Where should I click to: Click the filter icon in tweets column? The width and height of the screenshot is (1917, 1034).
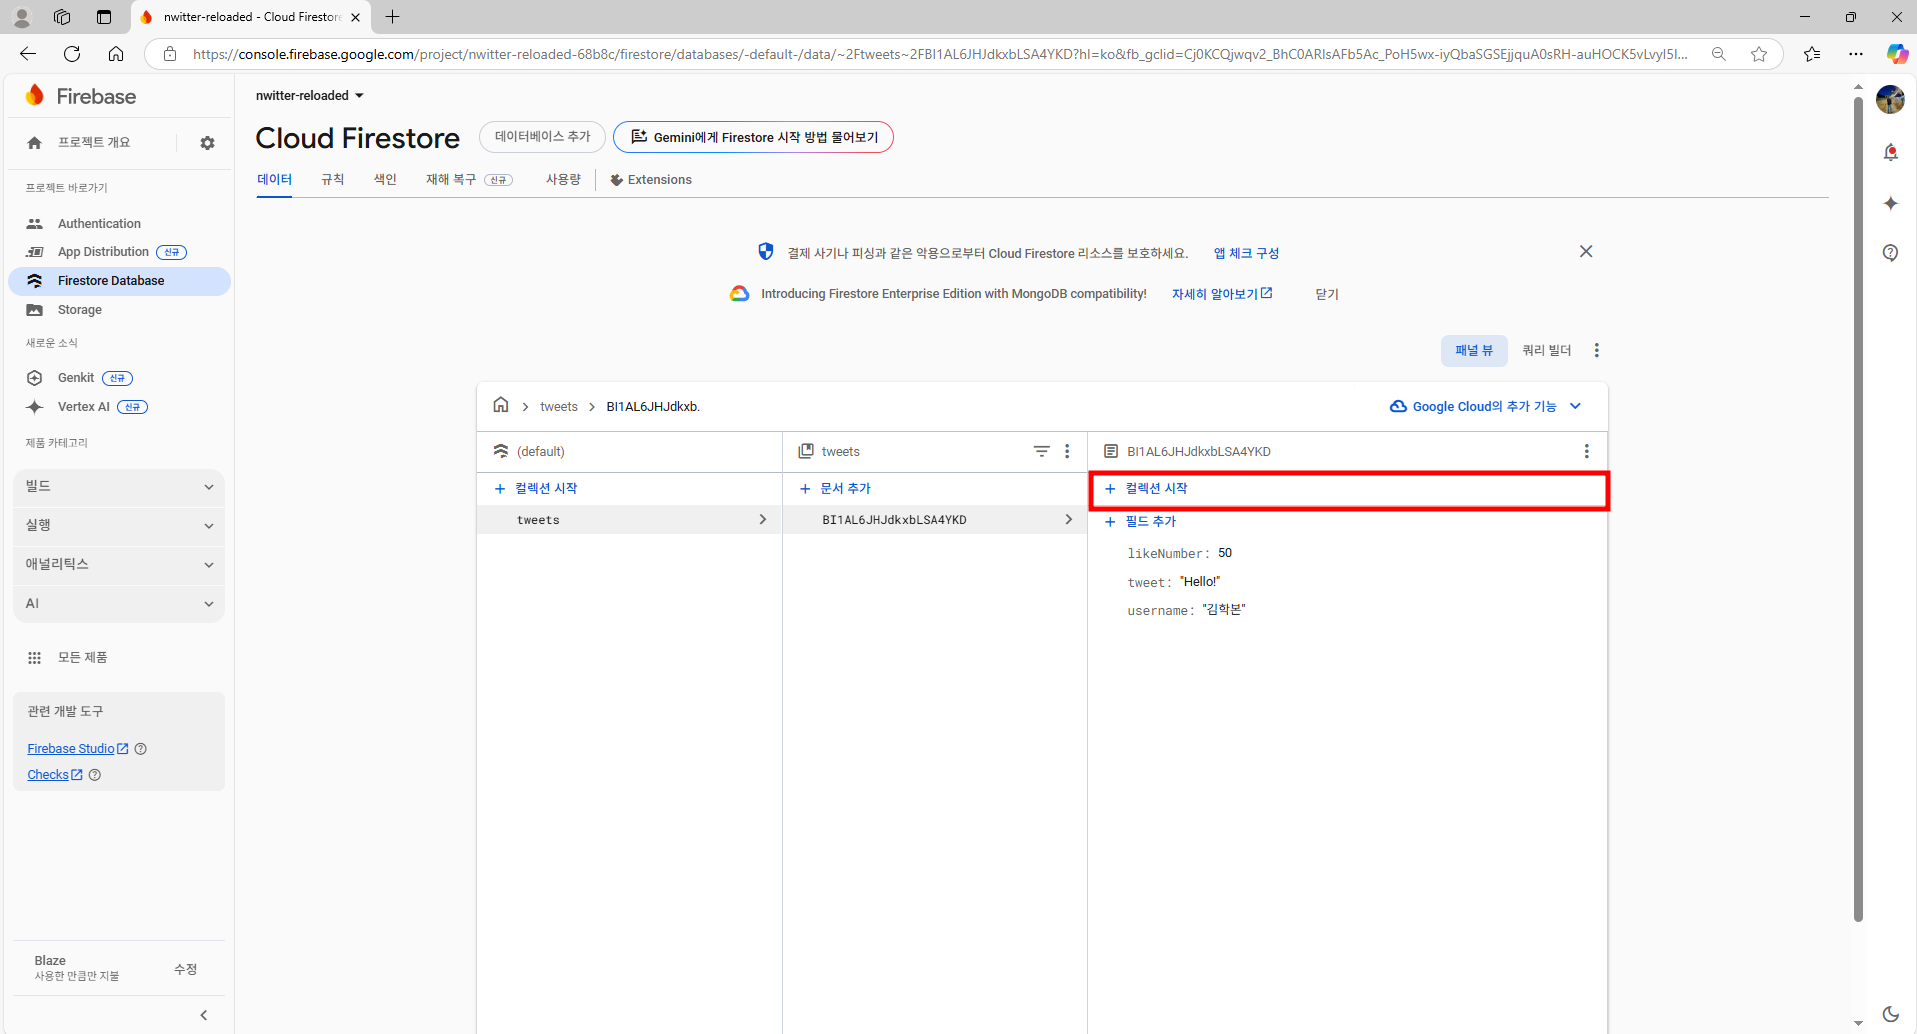tap(1041, 451)
